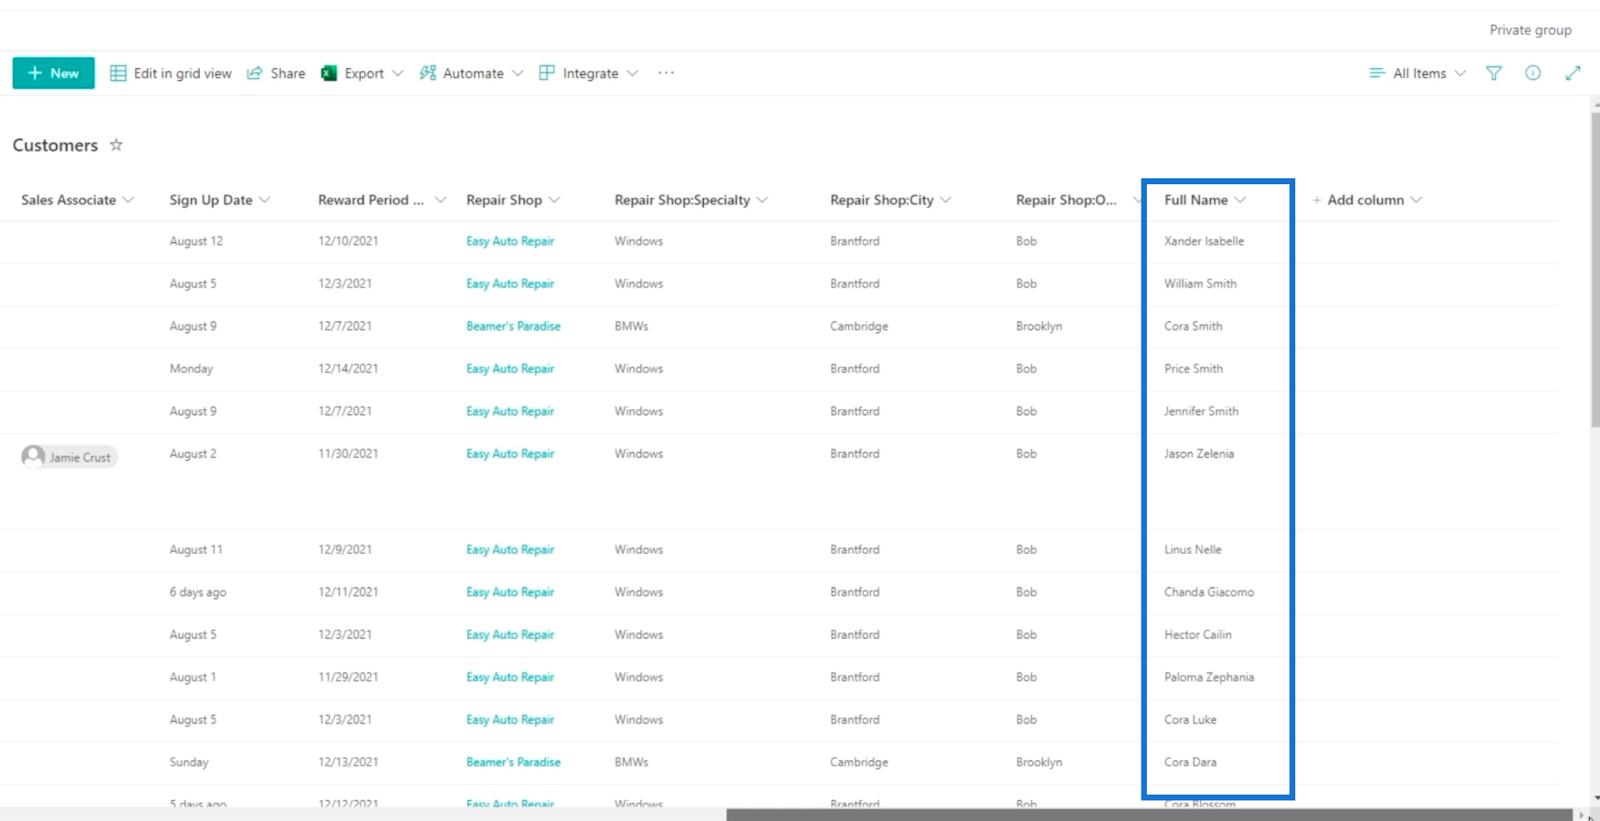Click the vertical scrollbar thumb

[1595, 271]
